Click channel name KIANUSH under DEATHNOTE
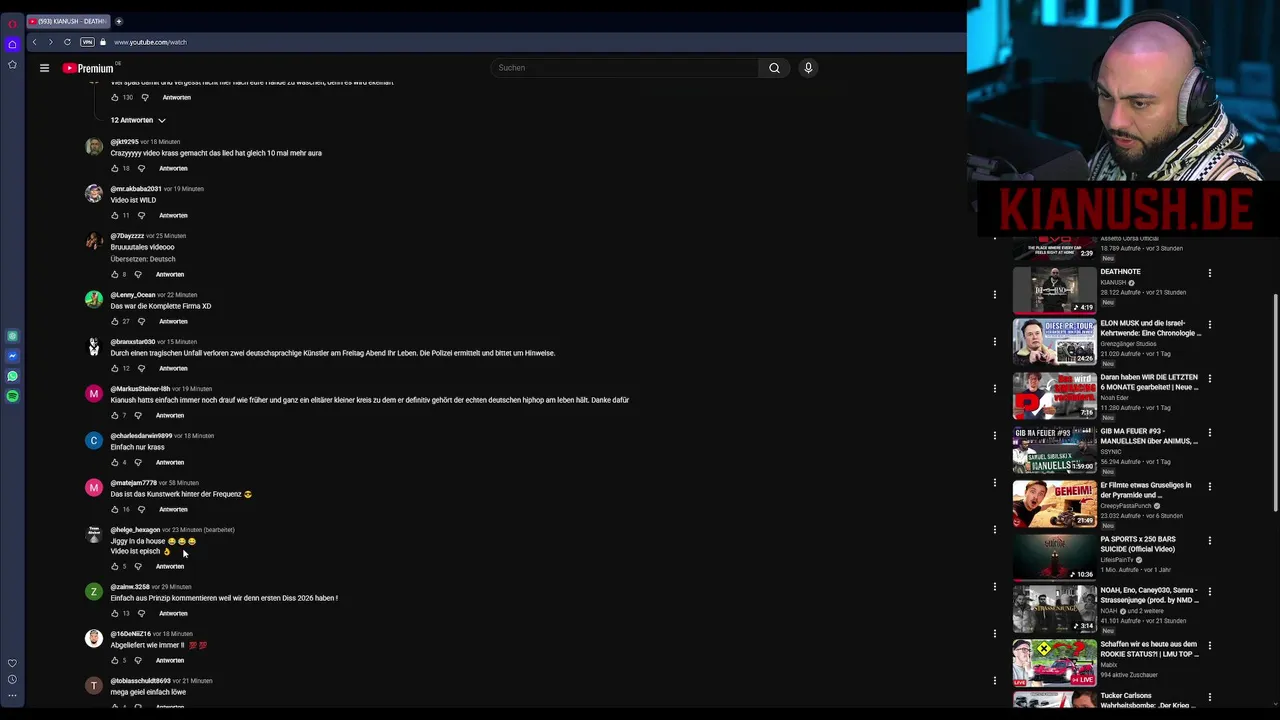This screenshot has width=1280, height=720. (x=1113, y=283)
